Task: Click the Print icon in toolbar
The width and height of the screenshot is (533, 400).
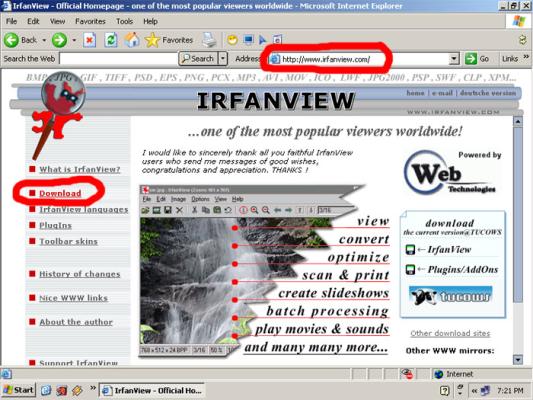Action: (x=209, y=40)
